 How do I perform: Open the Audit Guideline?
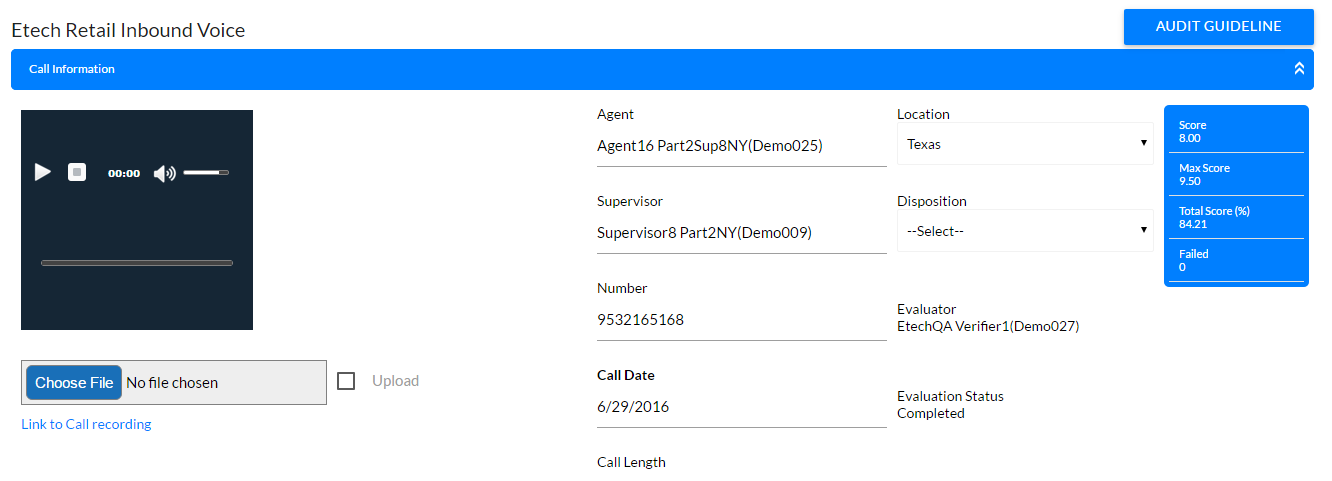(1218, 27)
